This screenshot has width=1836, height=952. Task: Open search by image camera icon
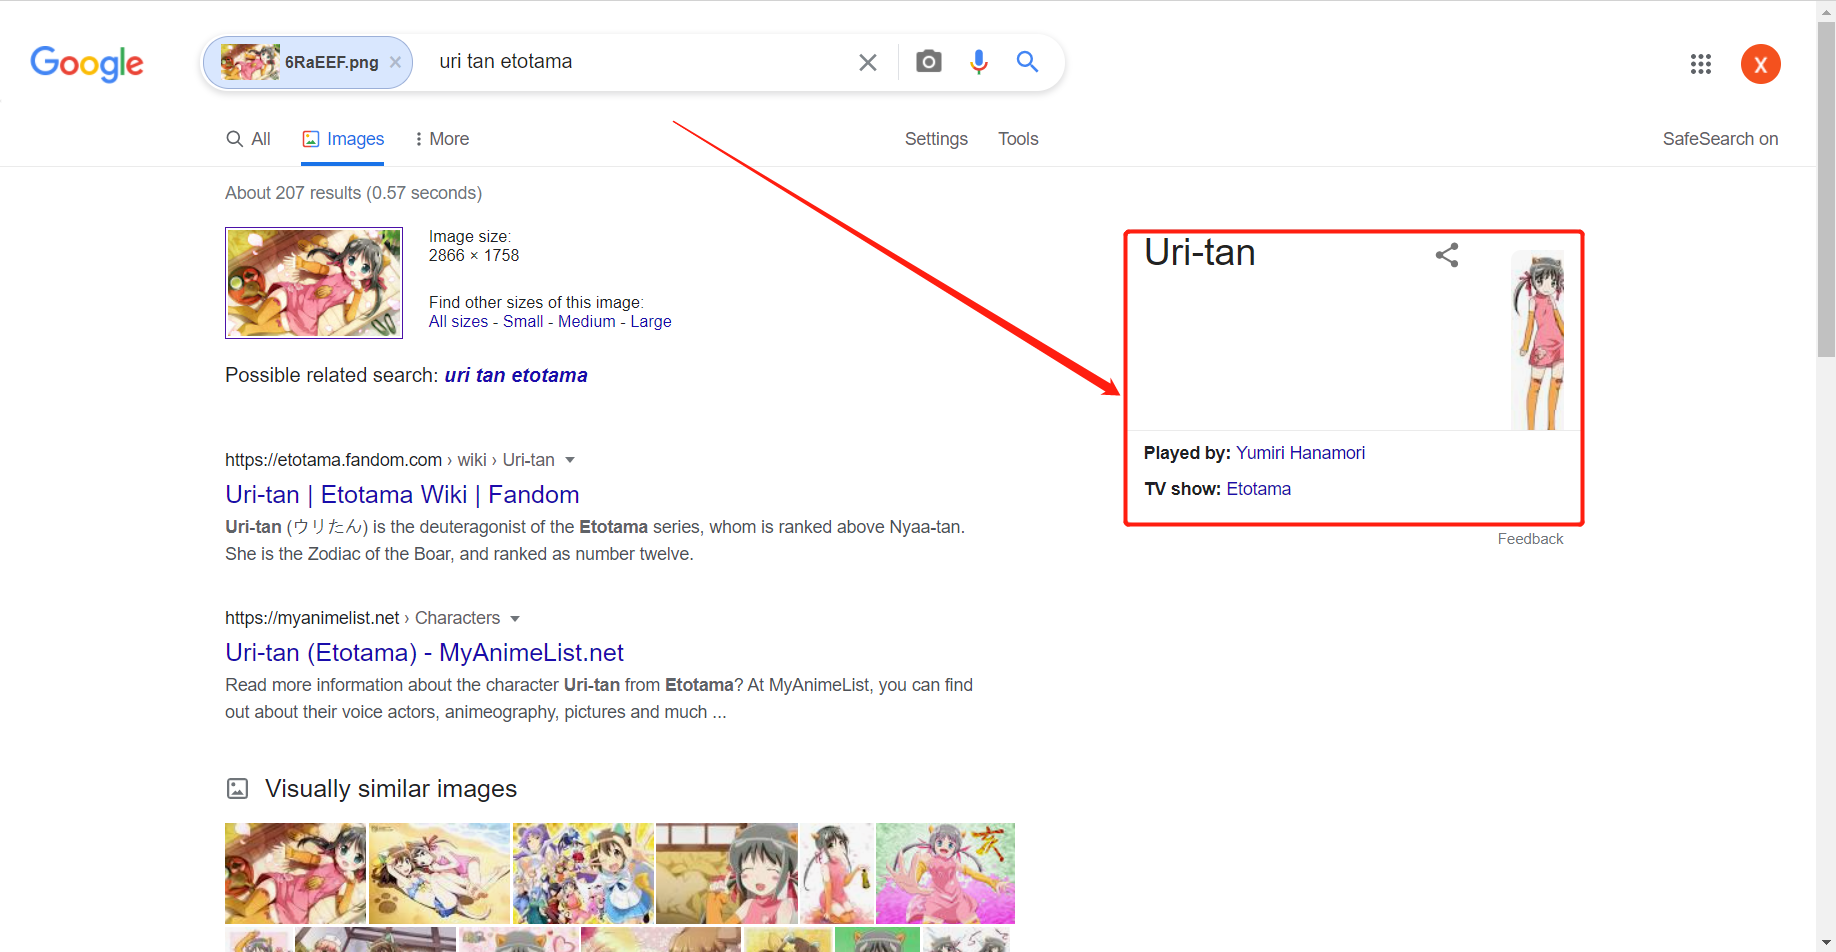coord(929,62)
